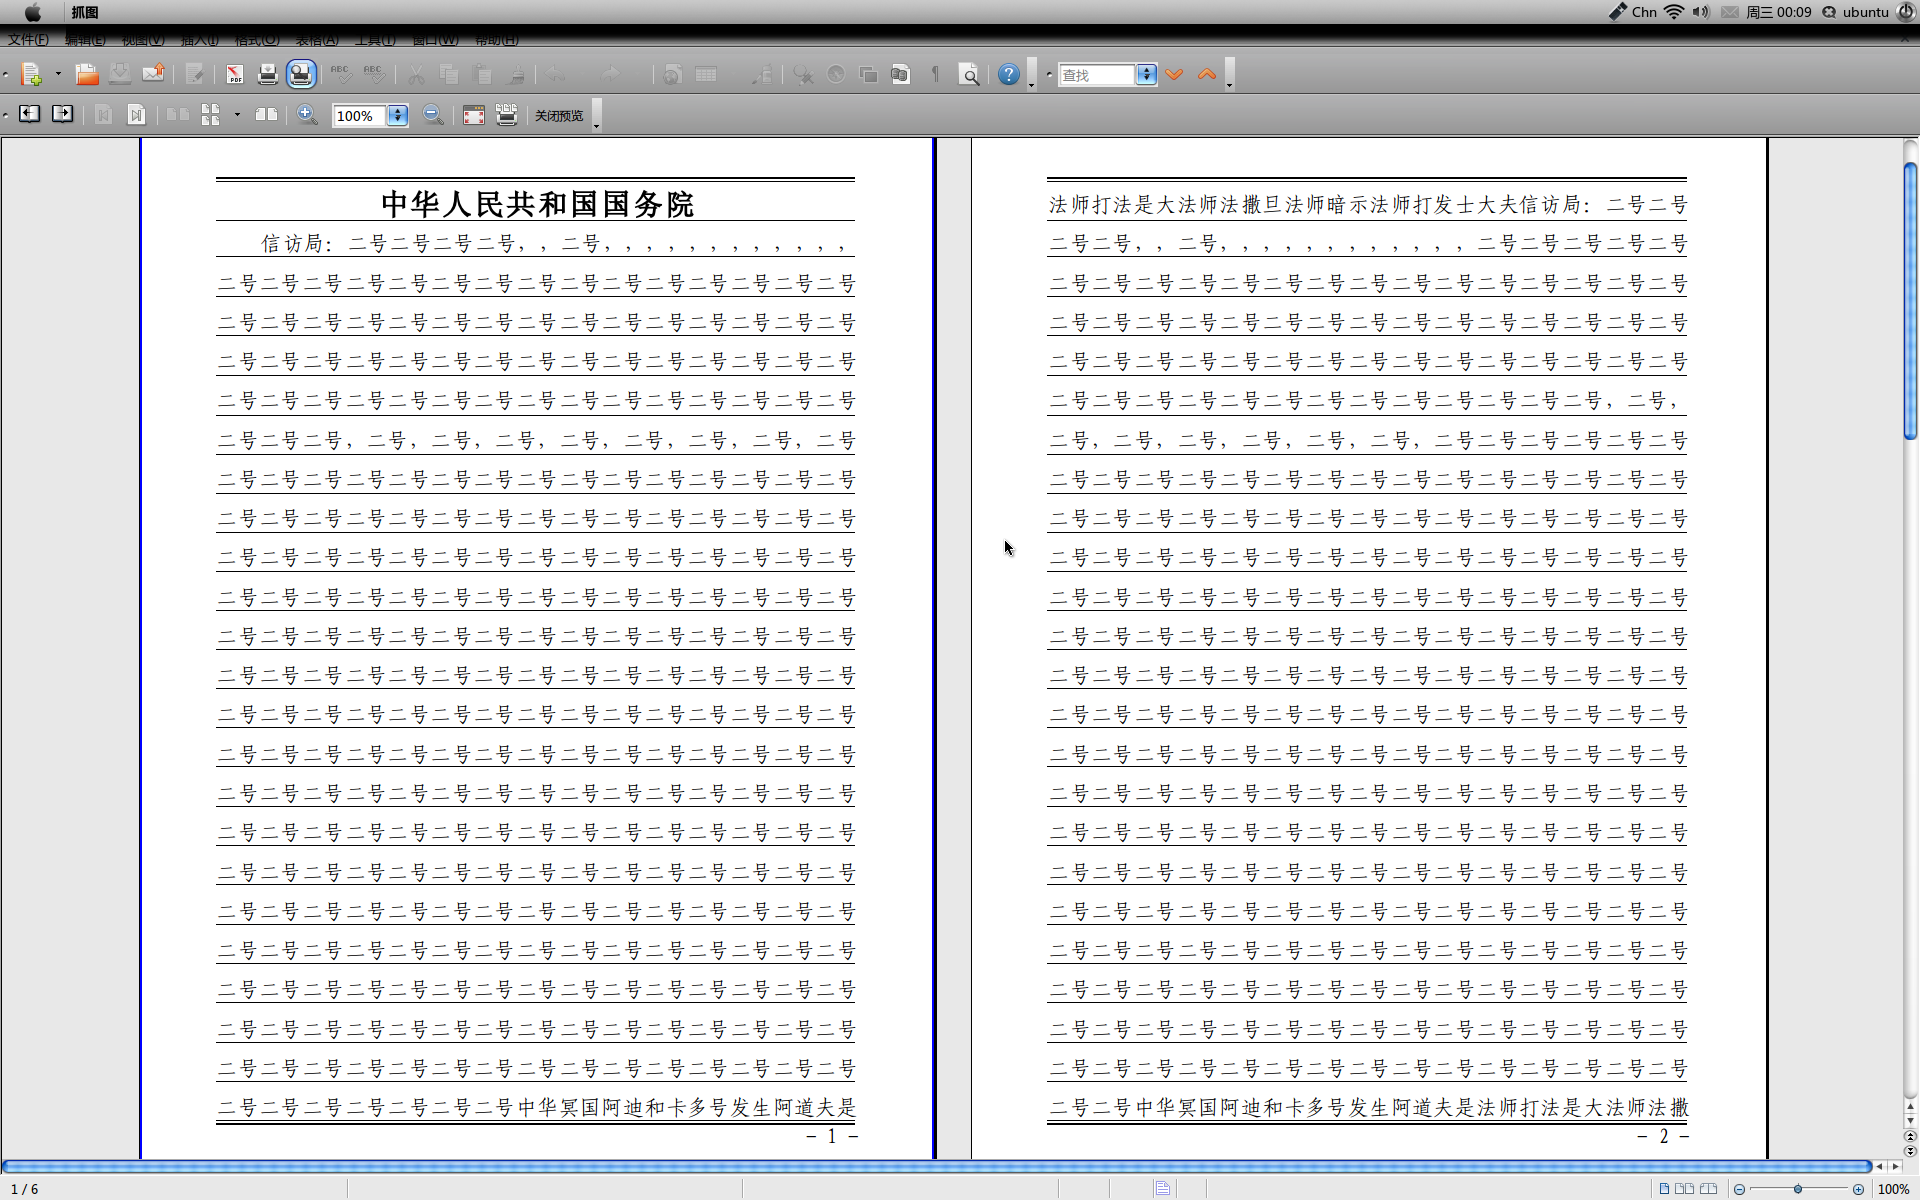This screenshot has width=1920, height=1200.
Task: Go to the previous preview page
Action: [x=29, y=115]
